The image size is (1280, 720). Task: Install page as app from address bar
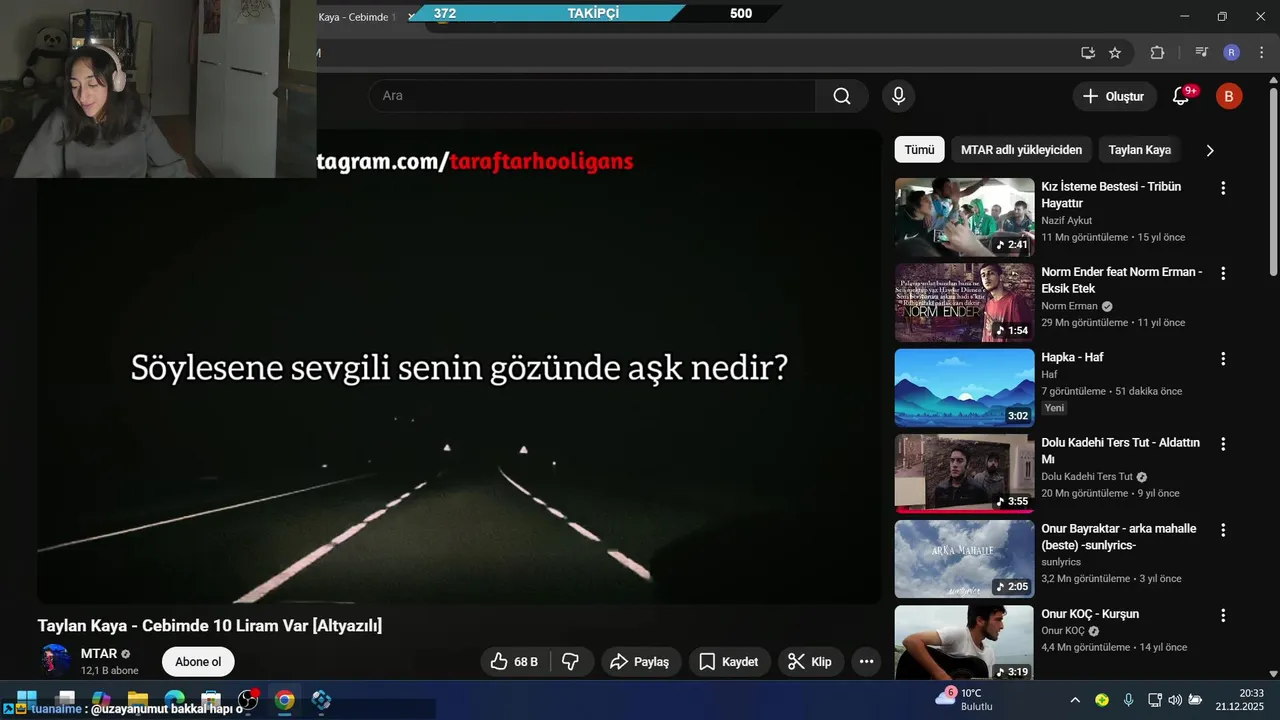click(1087, 53)
